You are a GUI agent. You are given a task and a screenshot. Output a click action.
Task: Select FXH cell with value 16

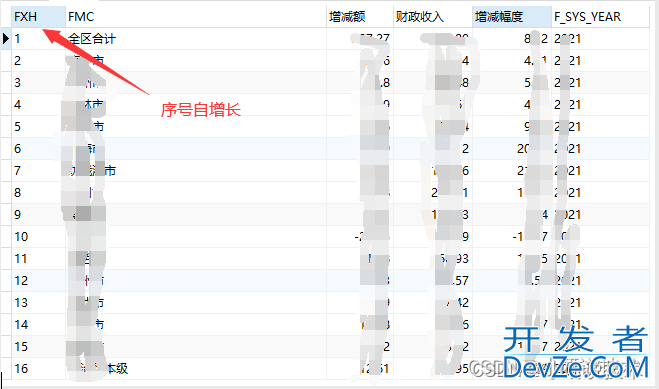tap(38, 368)
